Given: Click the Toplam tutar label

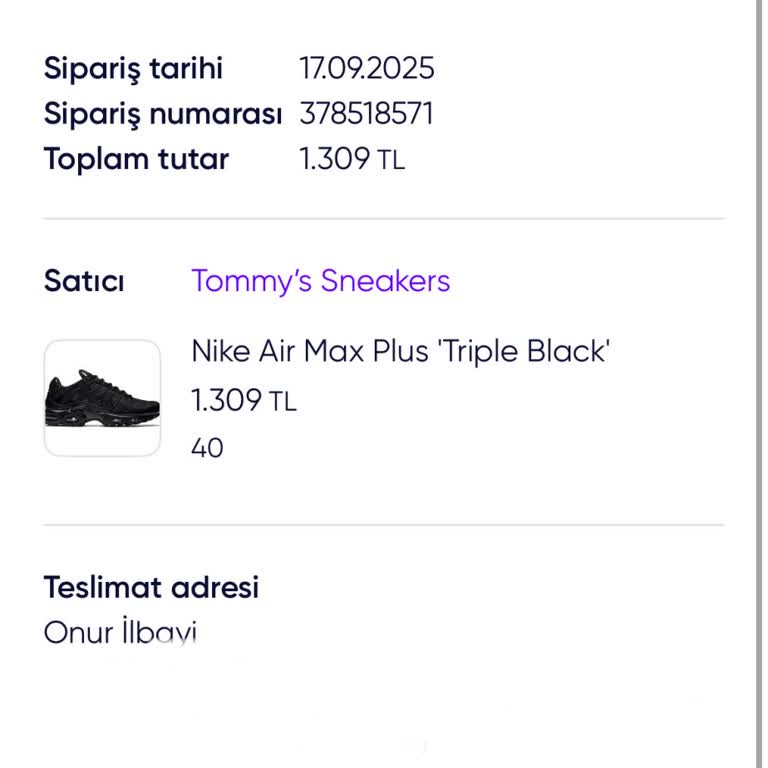Looking at the screenshot, I should [x=136, y=159].
